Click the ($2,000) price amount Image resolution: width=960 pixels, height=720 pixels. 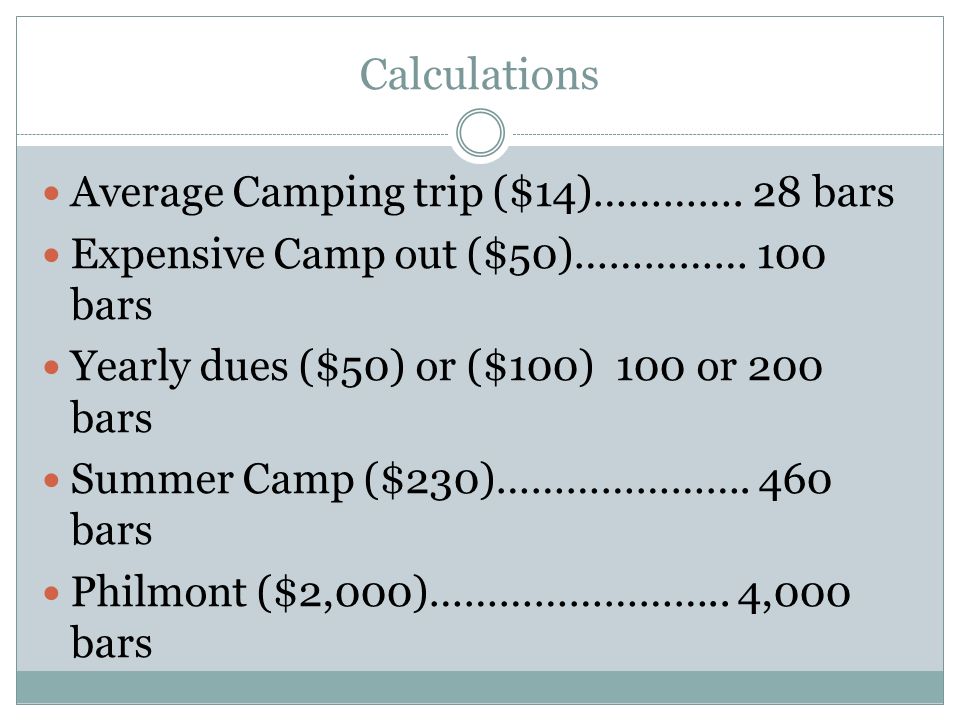click(x=343, y=593)
